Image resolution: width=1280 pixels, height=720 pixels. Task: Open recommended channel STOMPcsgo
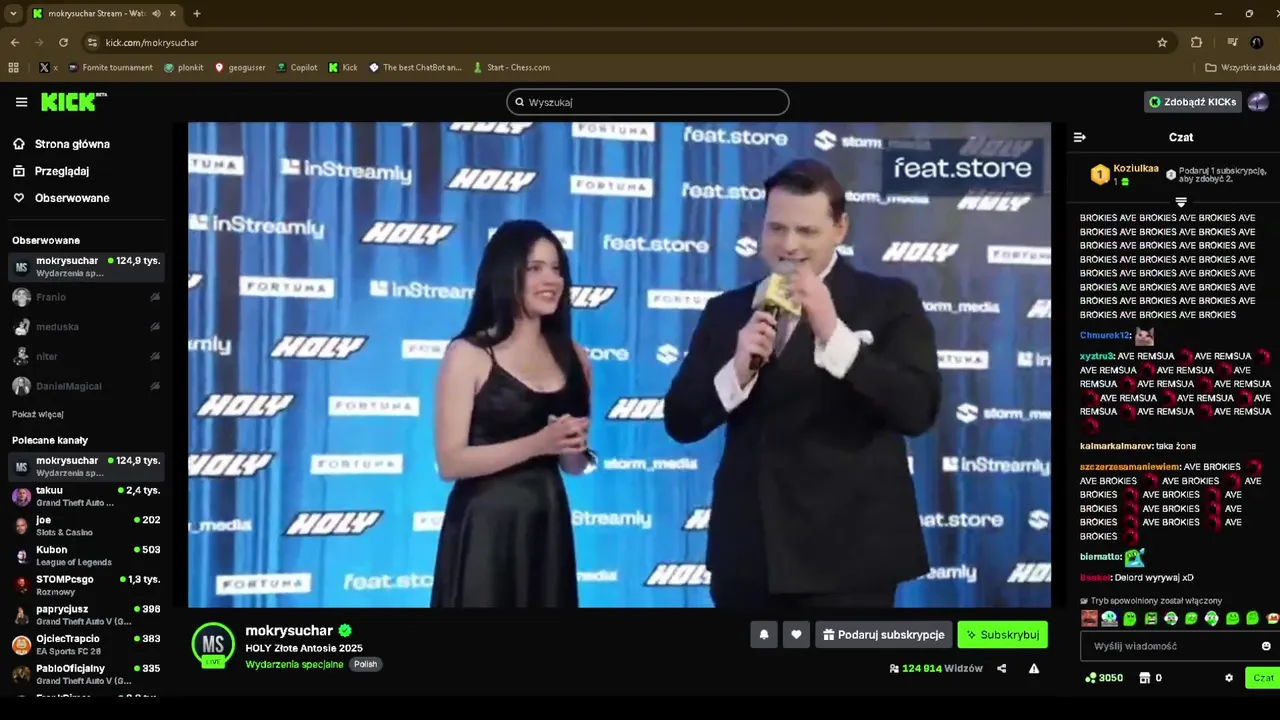coord(86,585)
